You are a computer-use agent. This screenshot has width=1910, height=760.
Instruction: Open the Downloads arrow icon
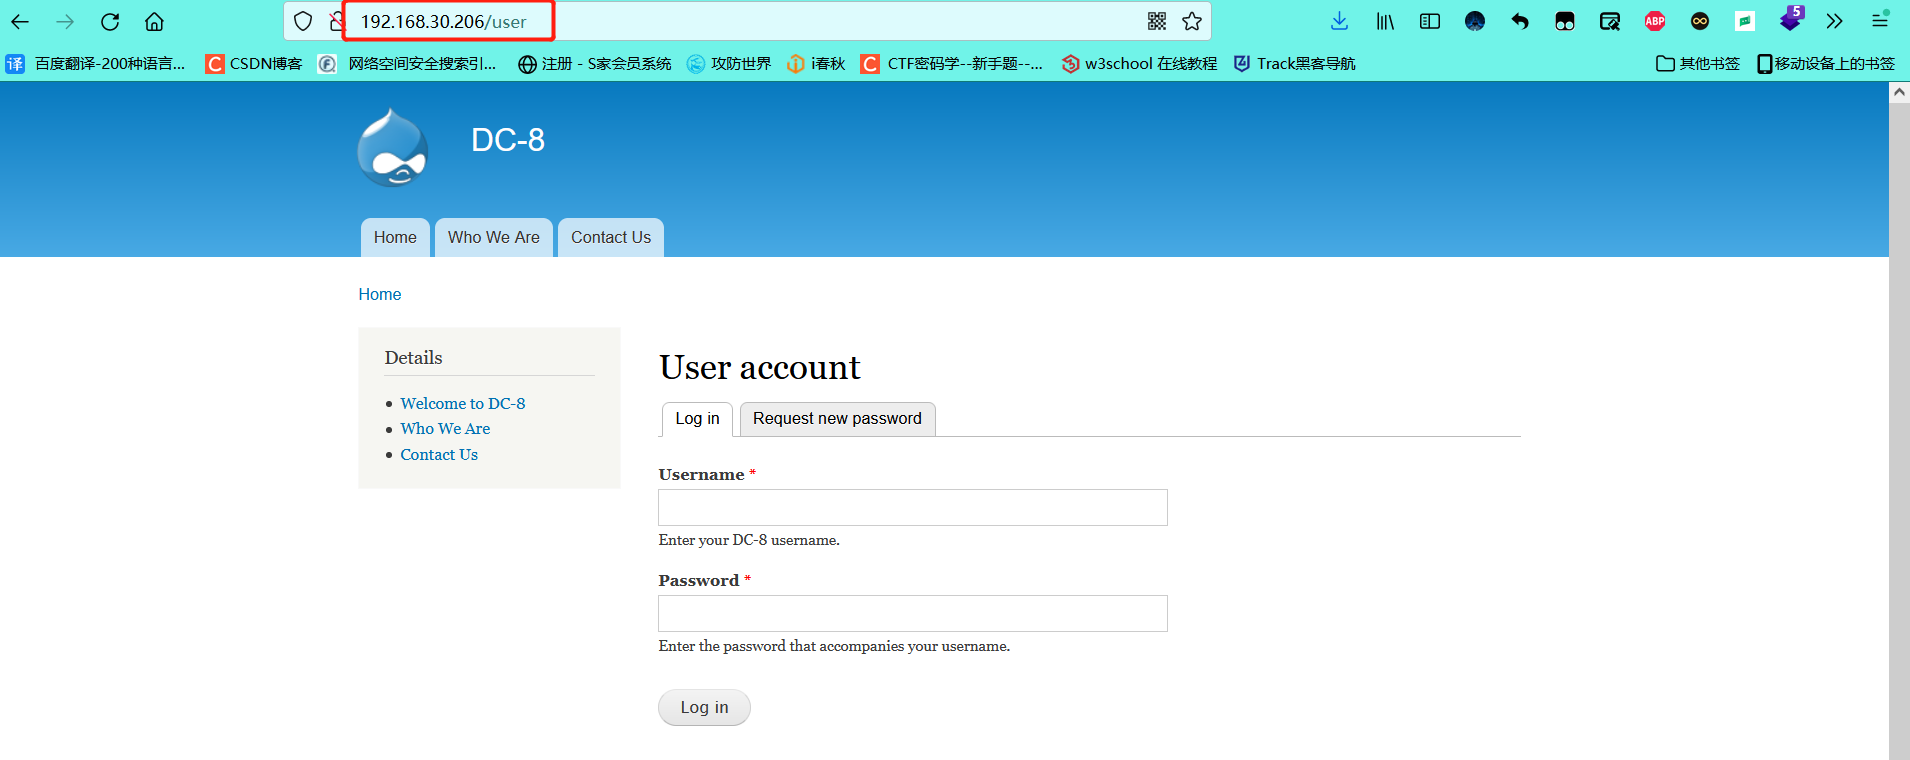[x=1340, y=21]
